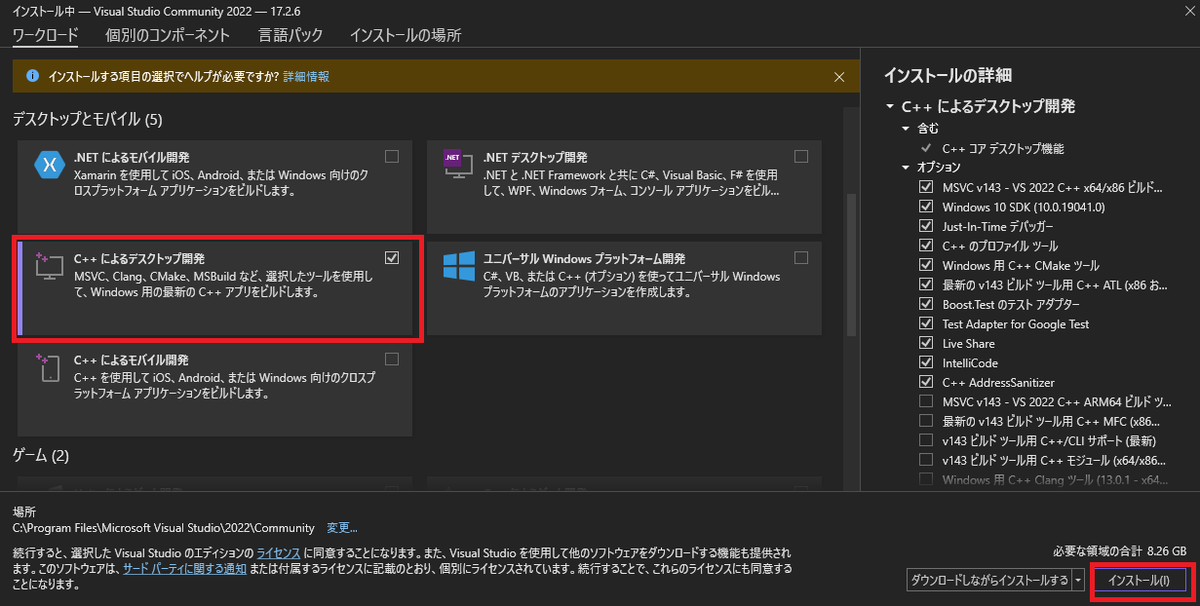1200x606 pixels.
Task: Click the インストール button
Action: pos(1140,579)
